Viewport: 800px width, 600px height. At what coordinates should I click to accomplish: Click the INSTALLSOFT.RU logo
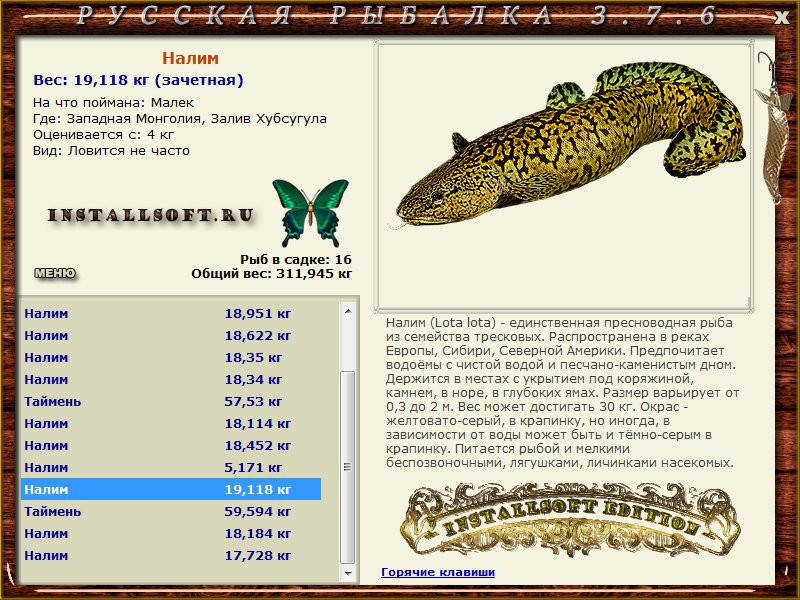point(151,216)
